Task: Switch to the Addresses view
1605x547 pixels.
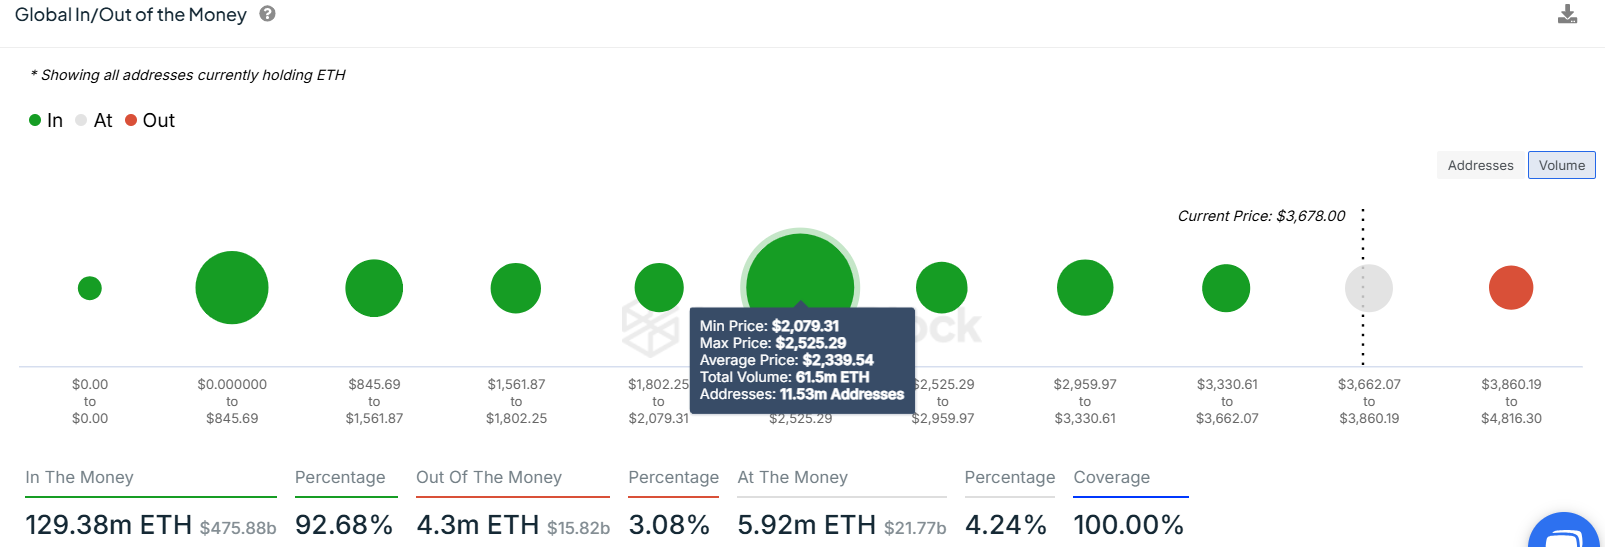Action: [x=1480, y=165]
